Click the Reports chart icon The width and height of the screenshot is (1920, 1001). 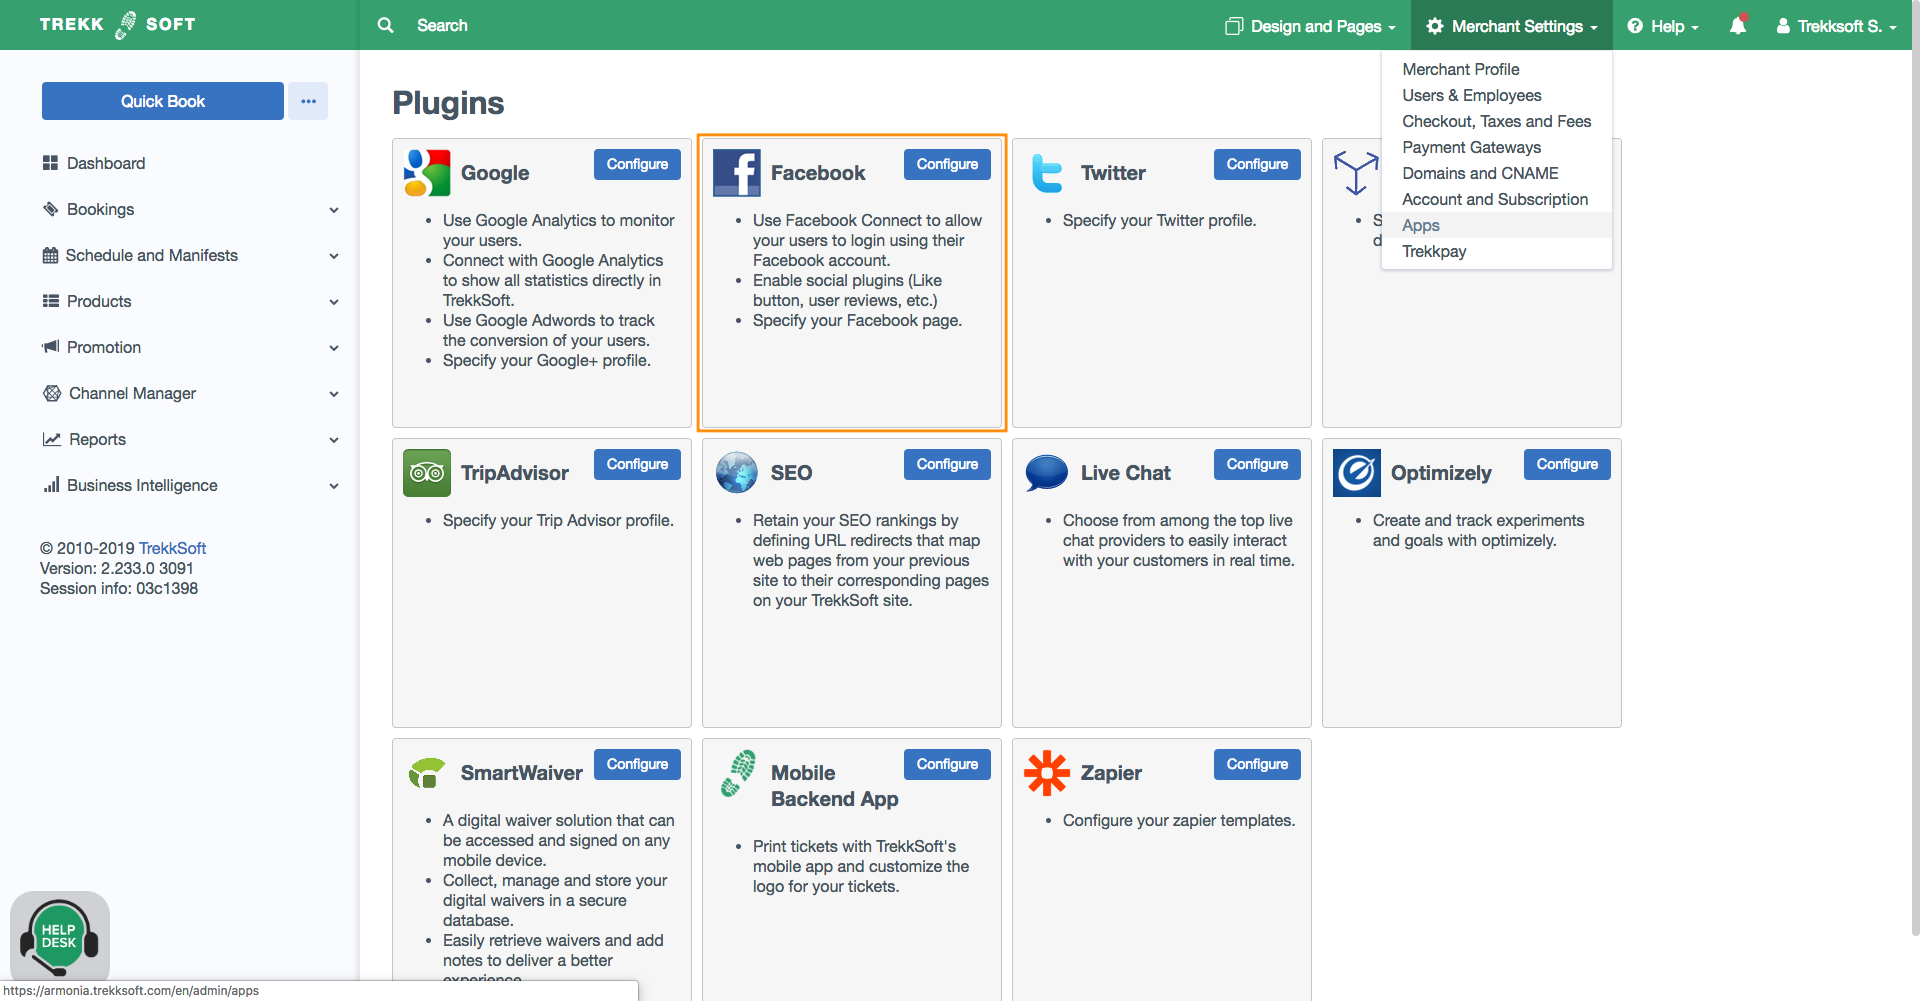51,439
